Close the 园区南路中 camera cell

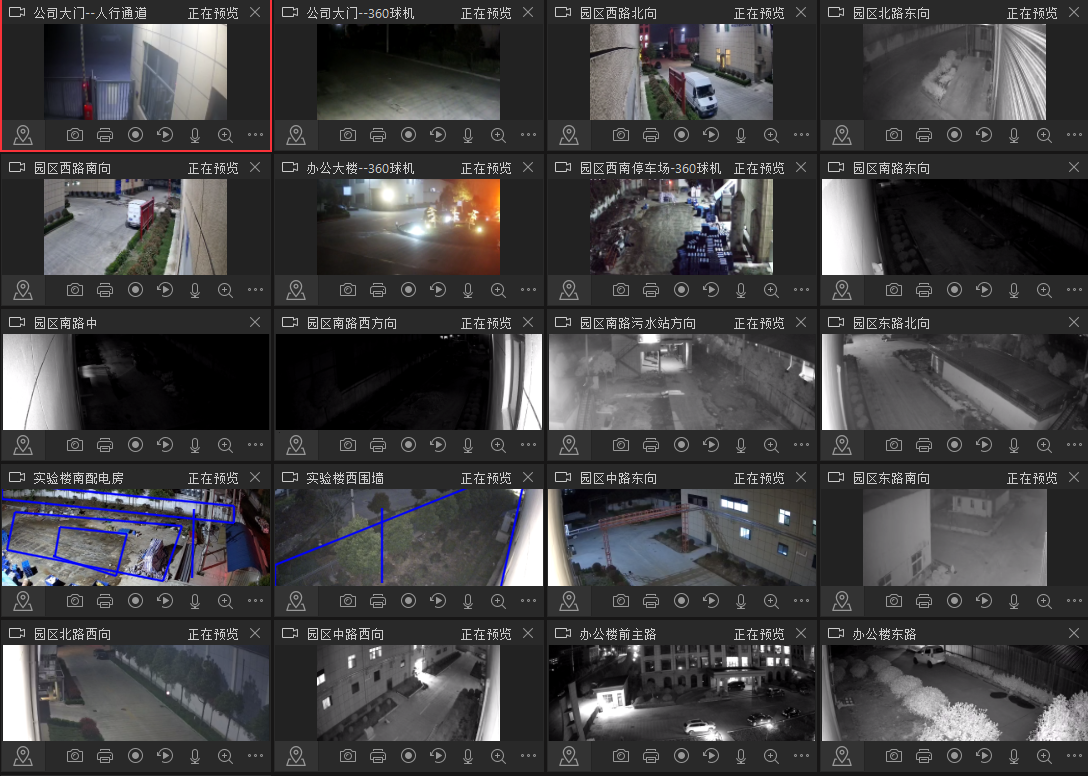(255, 322)
